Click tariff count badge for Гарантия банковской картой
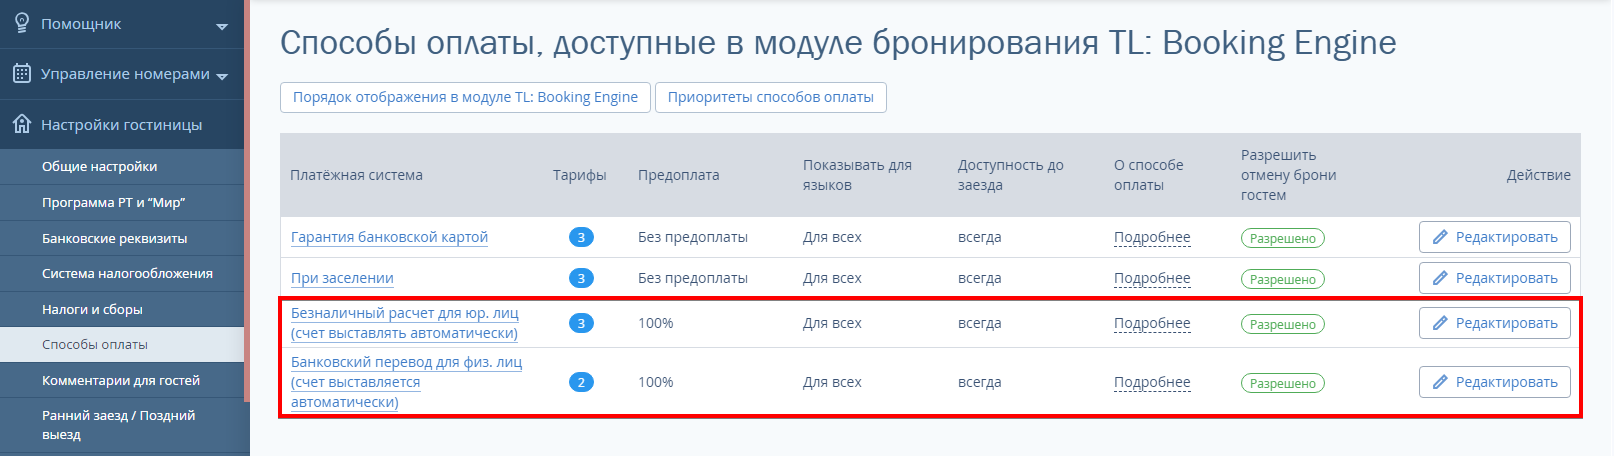This screenshot has height=456, width=1614. tap(581, 237)
